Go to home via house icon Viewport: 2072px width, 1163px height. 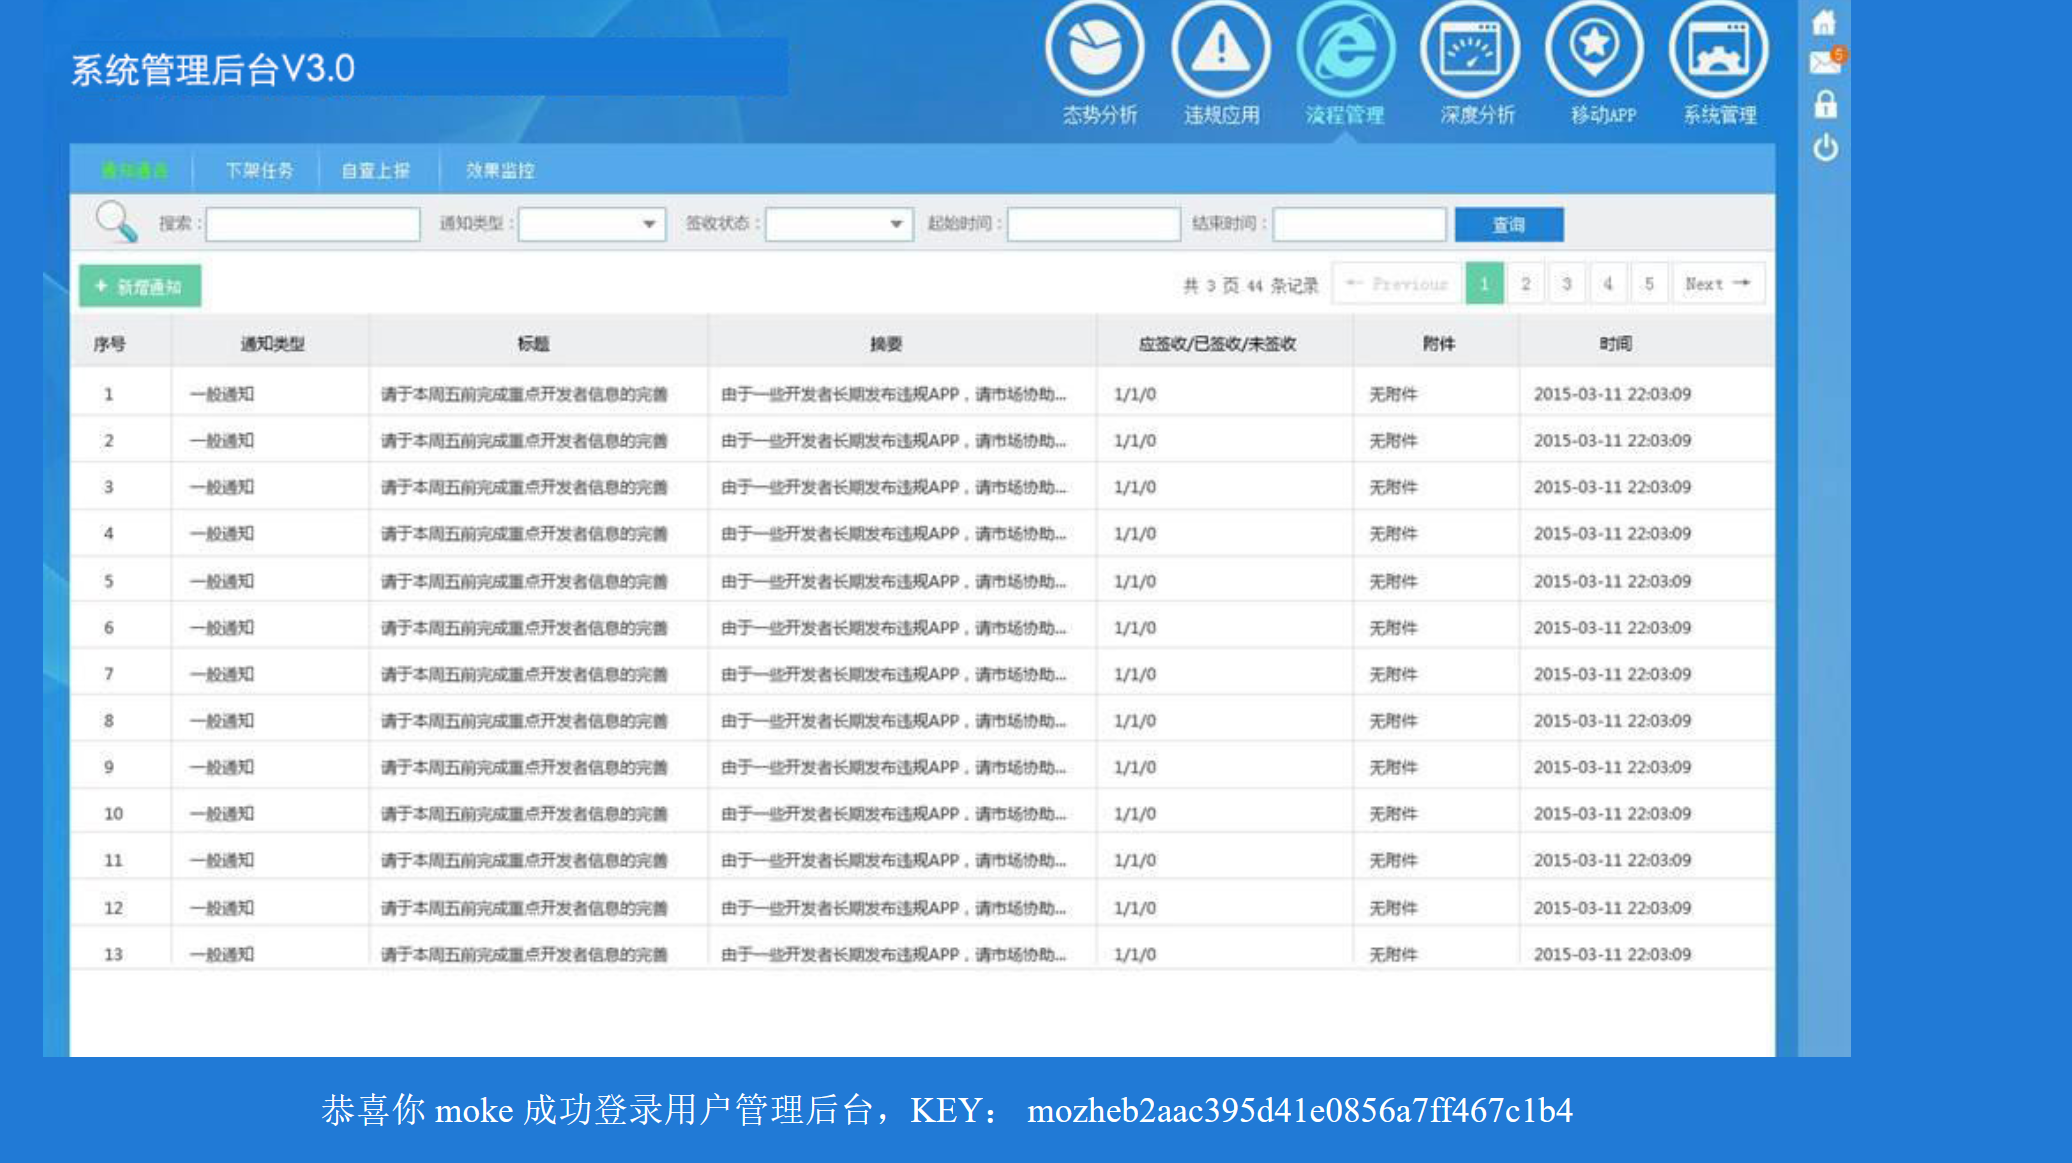[x=1824, y=22]
